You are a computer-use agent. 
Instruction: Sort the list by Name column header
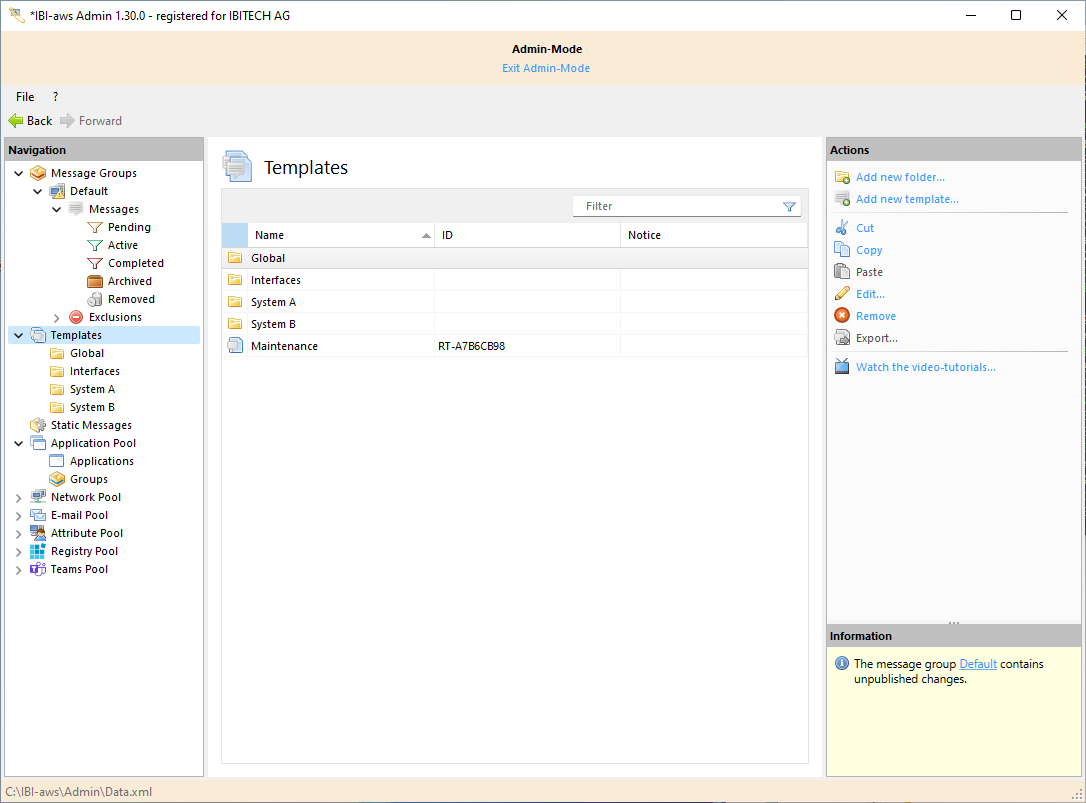click(270, 235)
